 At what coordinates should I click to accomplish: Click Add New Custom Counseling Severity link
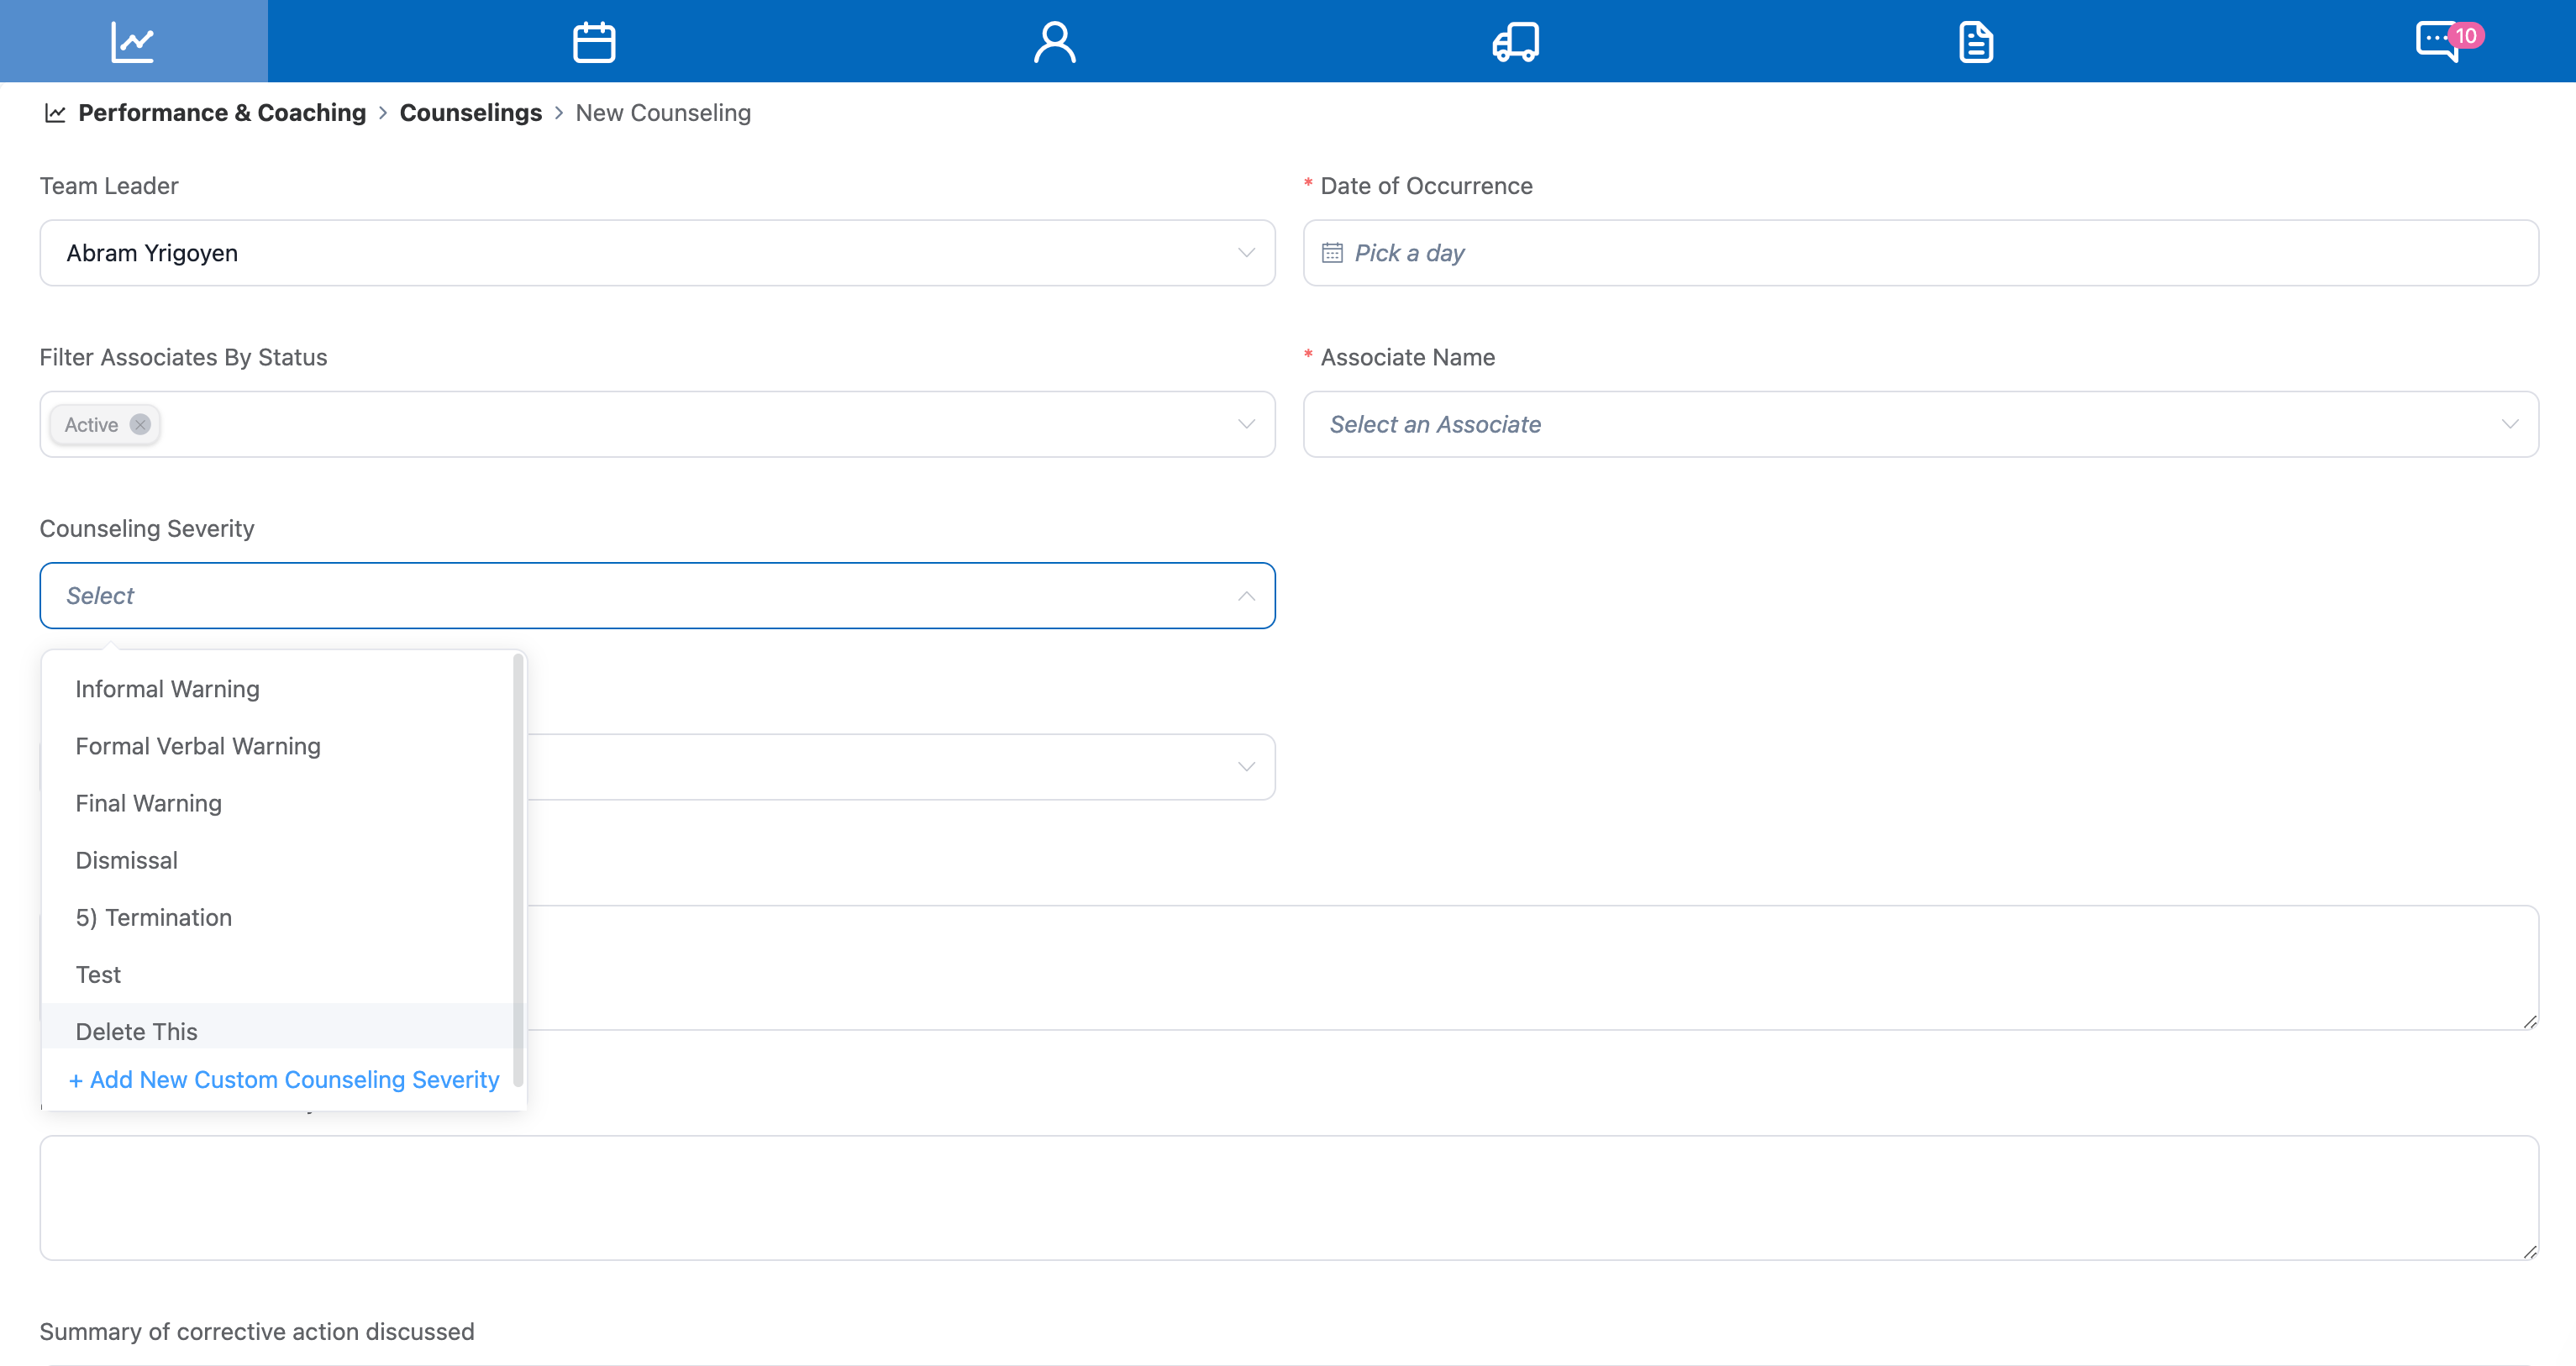[284, 1079]
